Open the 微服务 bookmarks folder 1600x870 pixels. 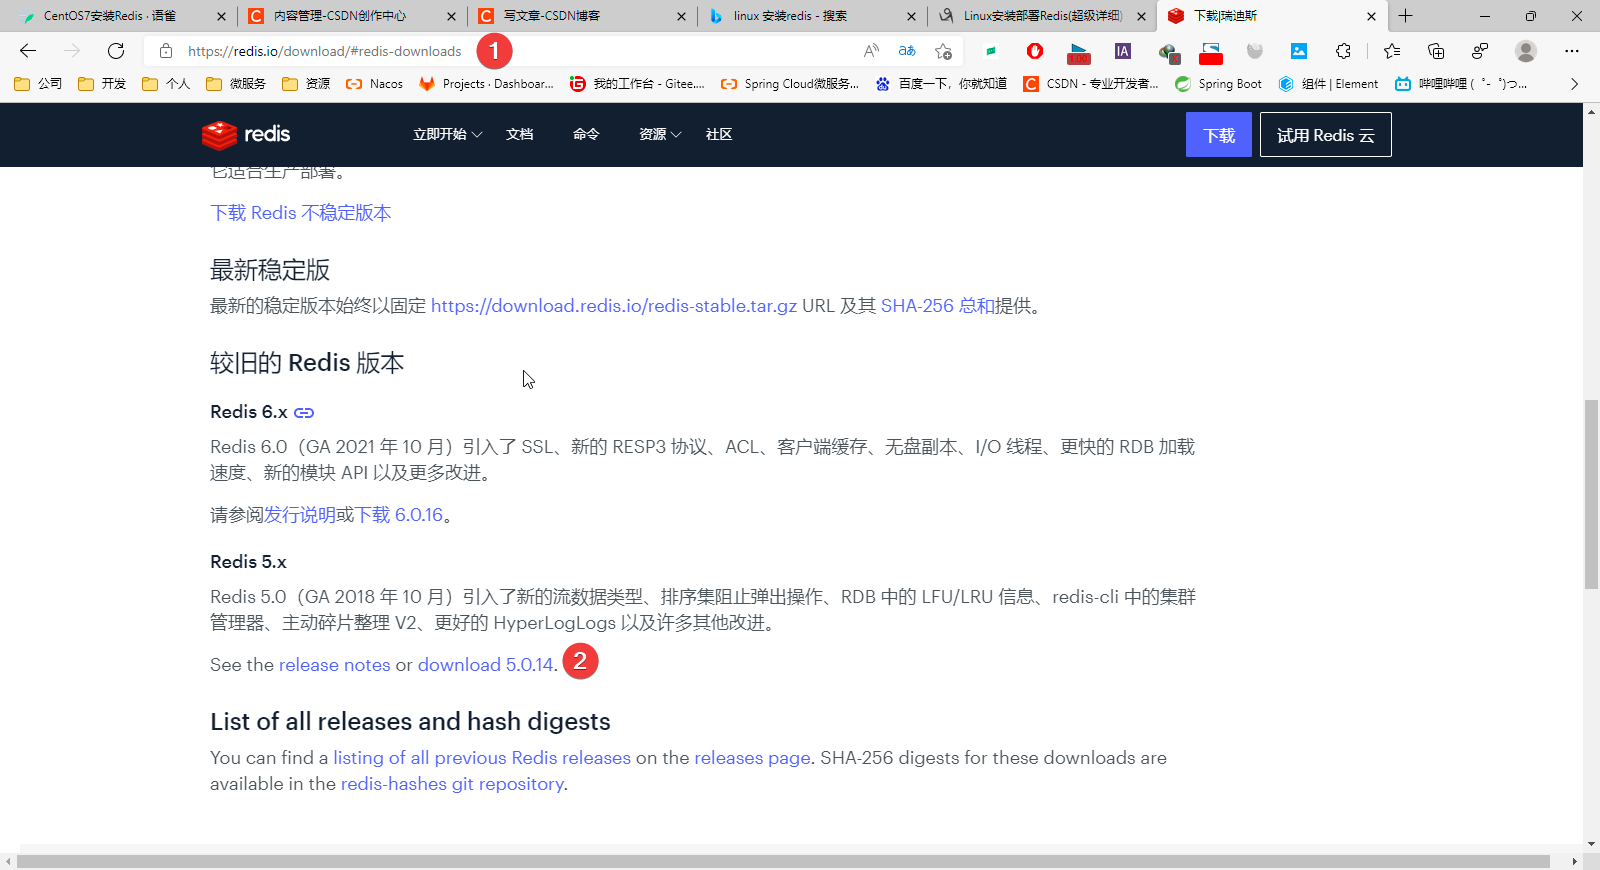236,84
